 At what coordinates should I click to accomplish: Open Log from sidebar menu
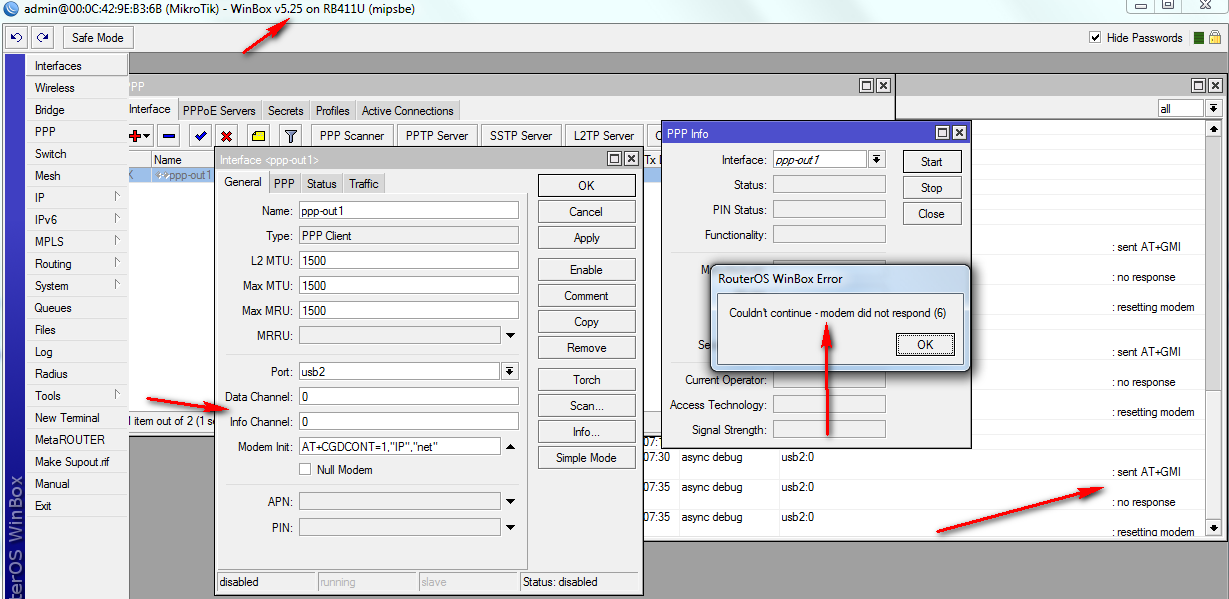click(x=77, y=352)
